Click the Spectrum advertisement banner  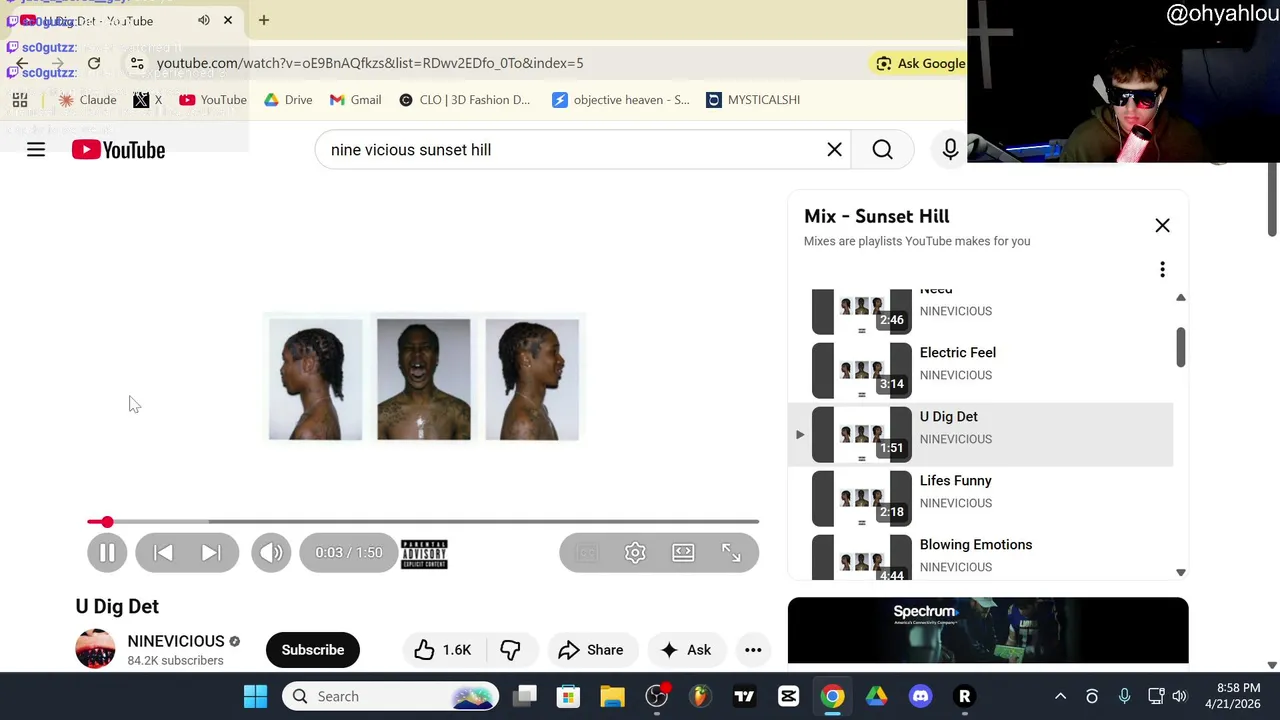(x=988, y=630)
